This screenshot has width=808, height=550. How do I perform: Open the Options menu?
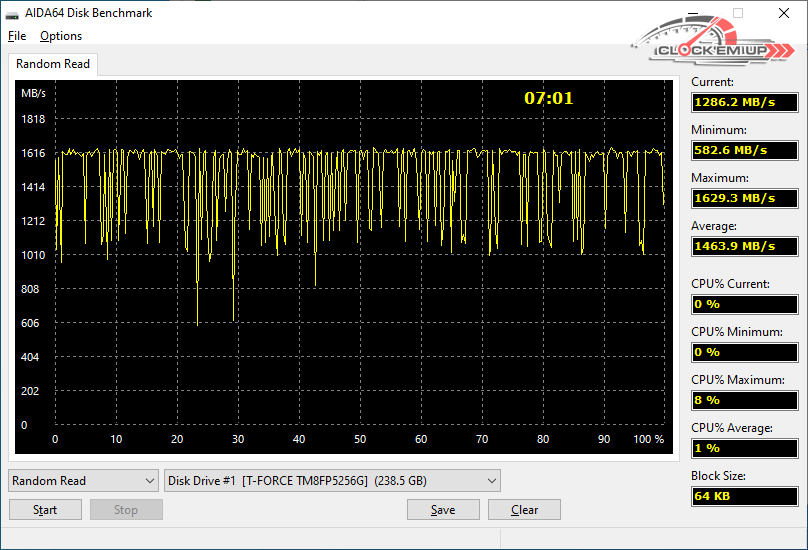coord(61,36)
